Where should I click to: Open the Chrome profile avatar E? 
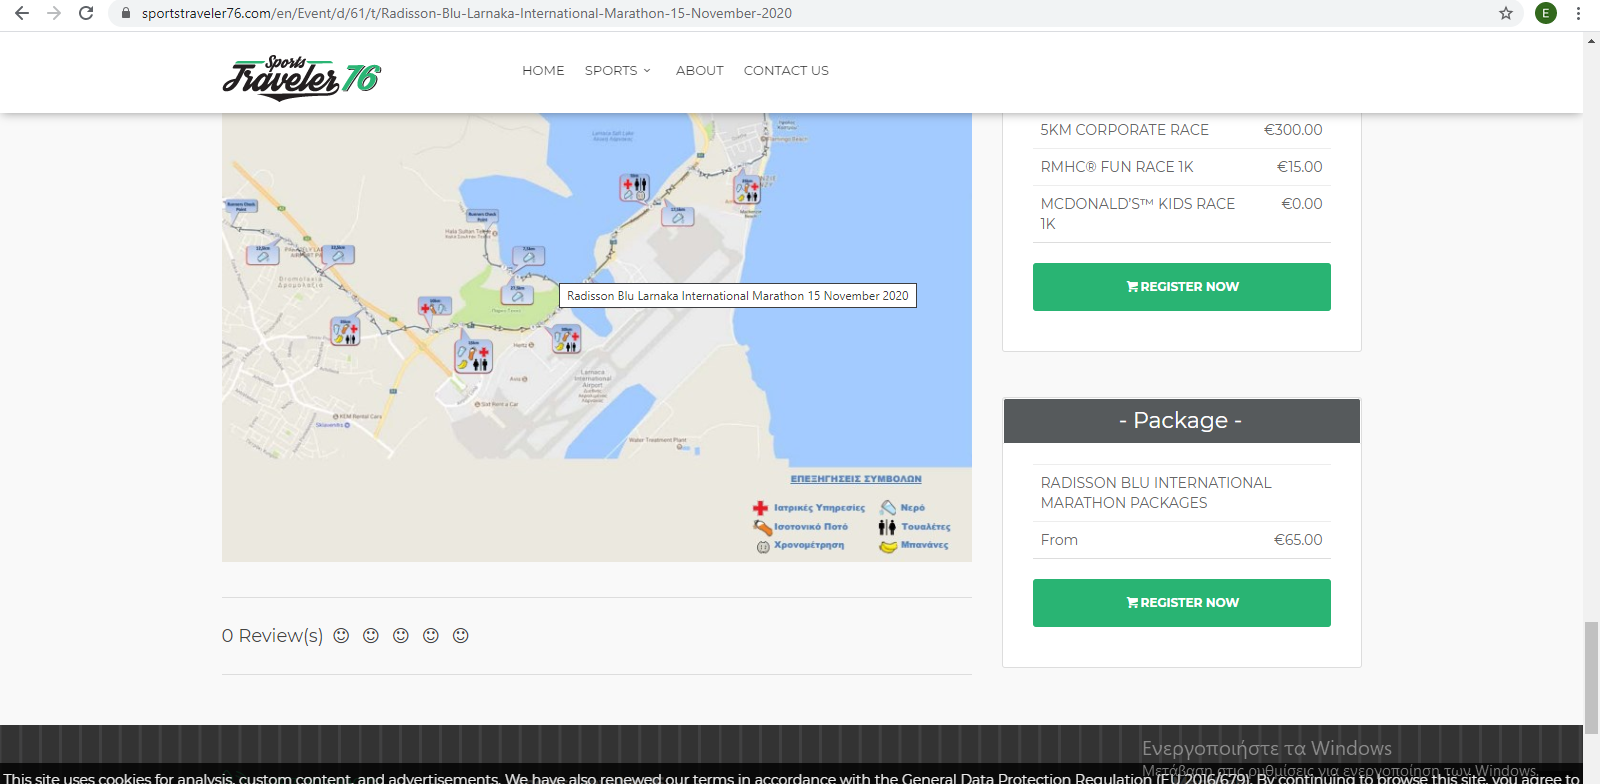(1546, 13)
